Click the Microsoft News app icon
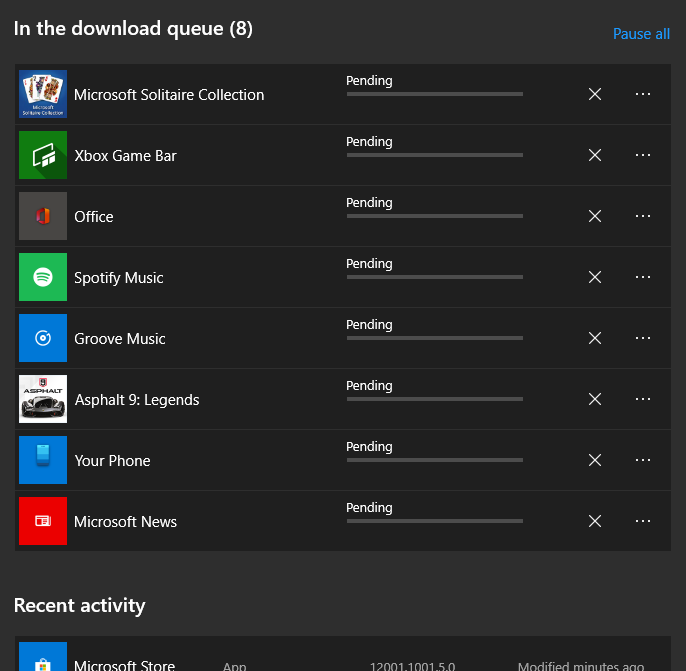Viewport: 686px width, 671px height. (x=43, y=521)
